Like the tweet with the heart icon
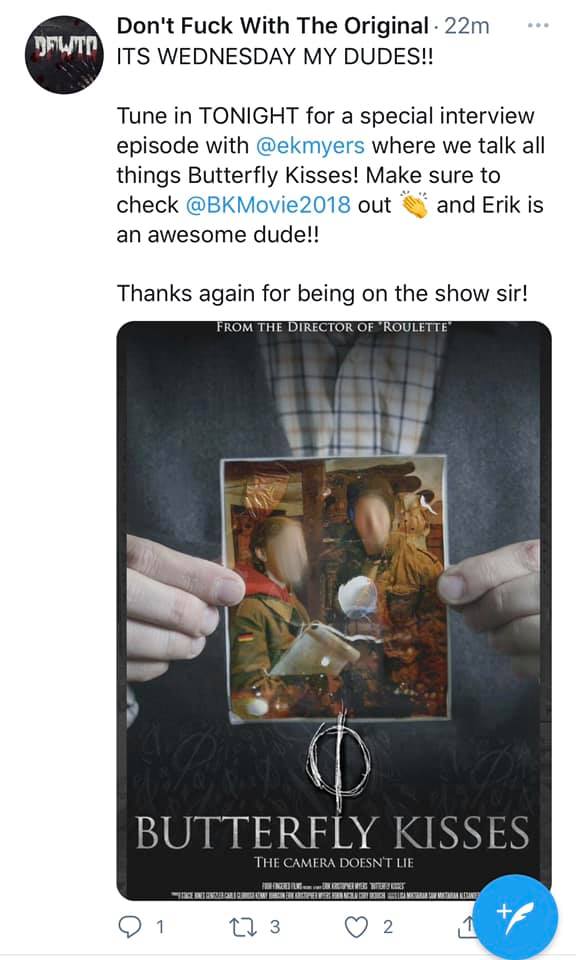The height and width of the screenshot is (960, 576). coord(356,927)
